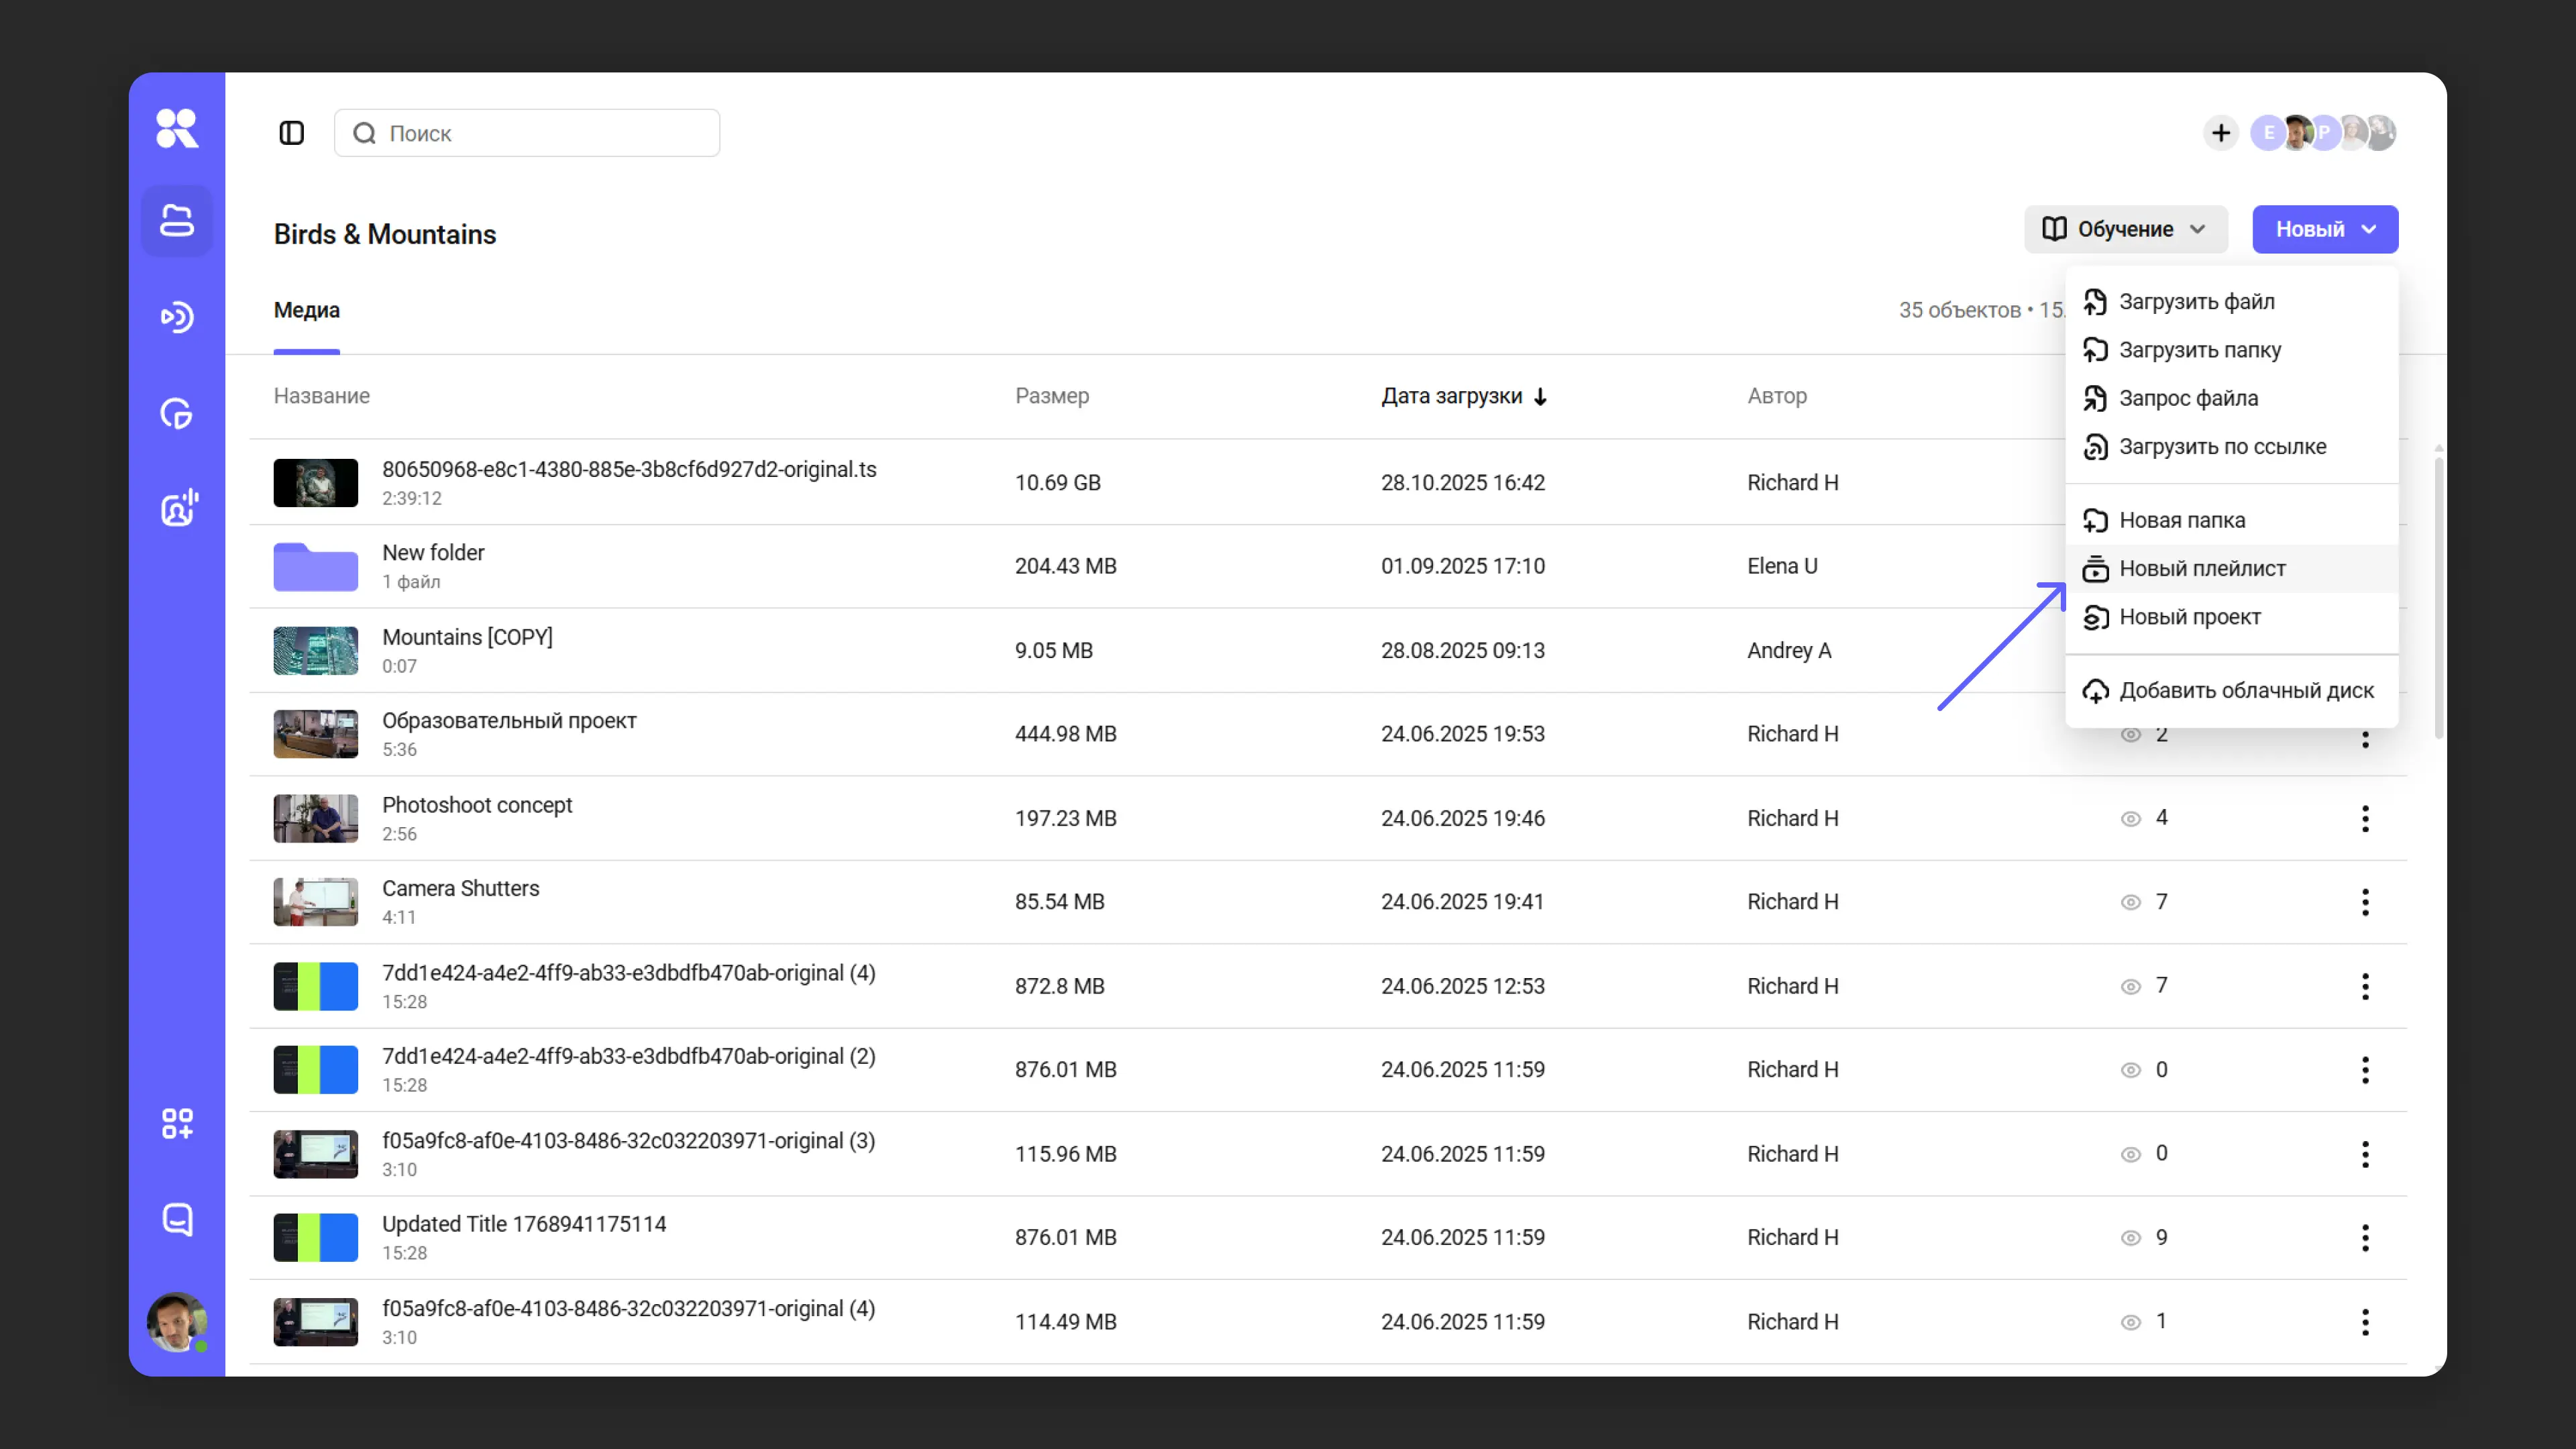2576x1449 pixels.
Task: Select Новый плейлист menu item
Action: click(x=2202, y=569)
